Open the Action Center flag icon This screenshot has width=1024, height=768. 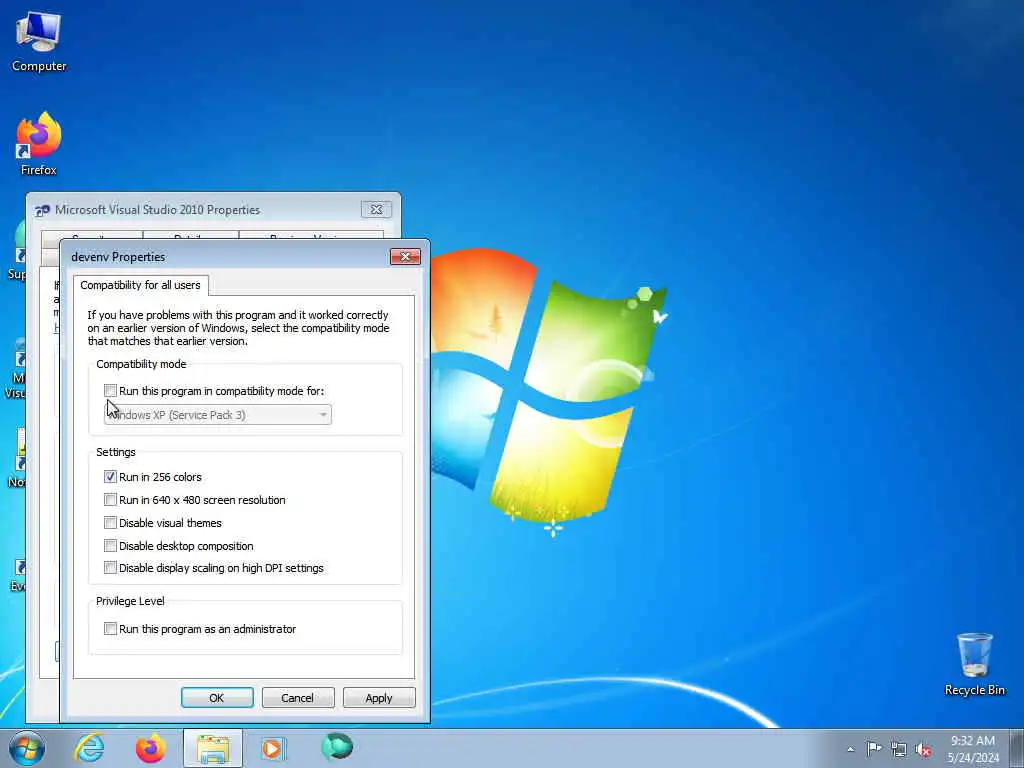(x=874, y=749)
